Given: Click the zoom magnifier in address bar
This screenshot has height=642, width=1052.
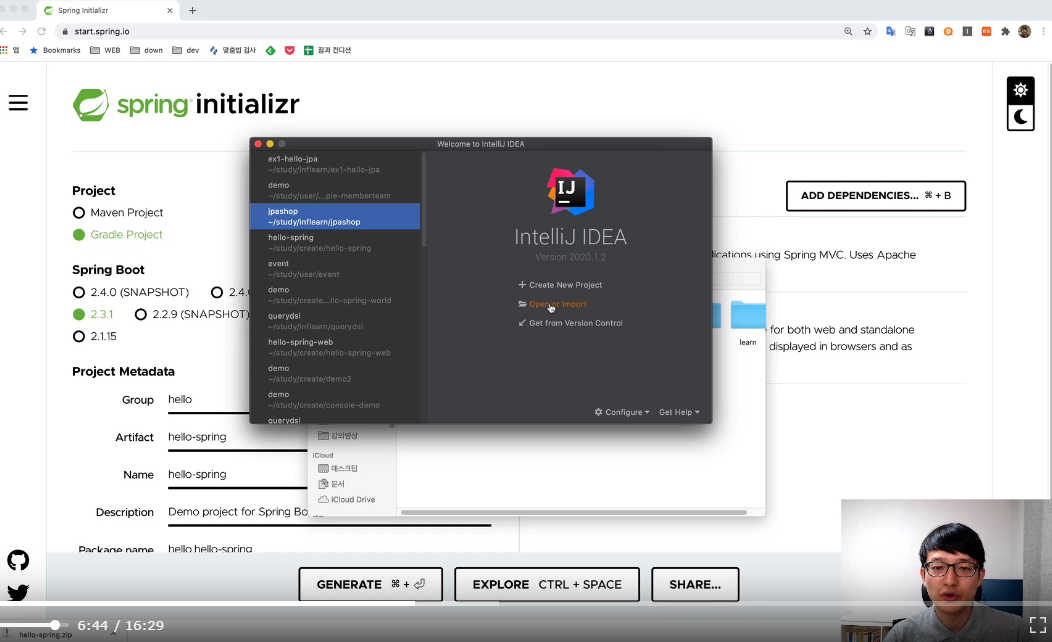Looking at the screenshot, I should tap(848, 32).
